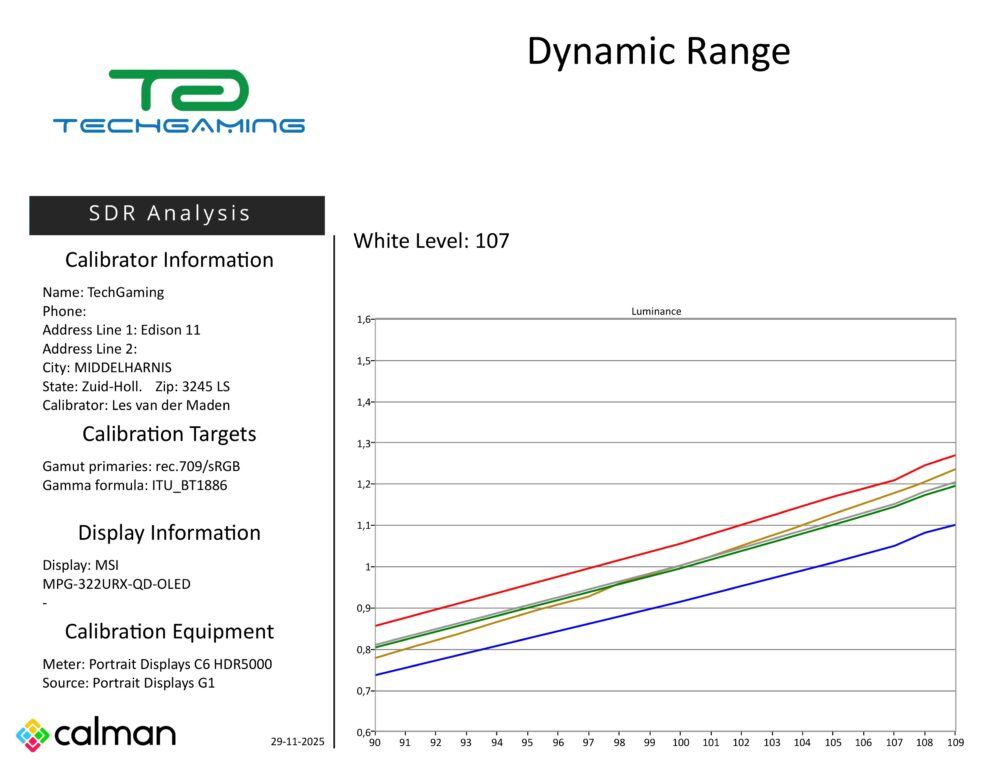
Task: Click the green TechGaming logo emblem
Action: pyautogui.click(x=178, y=91)
